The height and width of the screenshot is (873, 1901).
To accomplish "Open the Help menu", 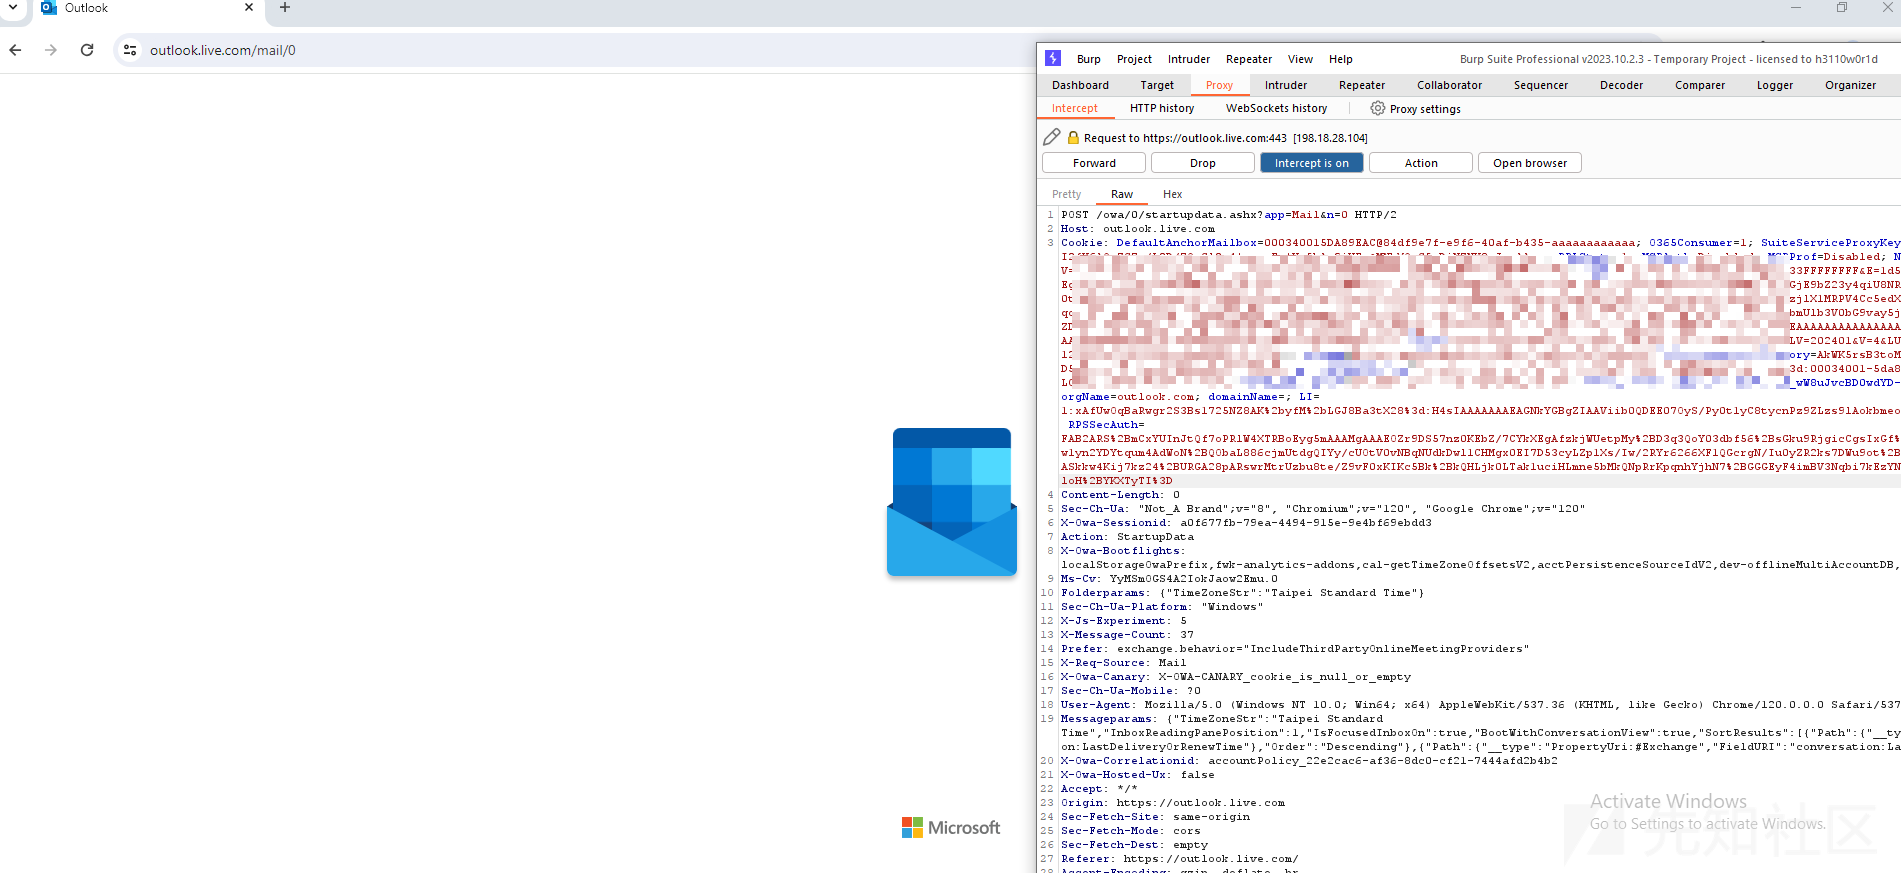I will [1340, 59].
